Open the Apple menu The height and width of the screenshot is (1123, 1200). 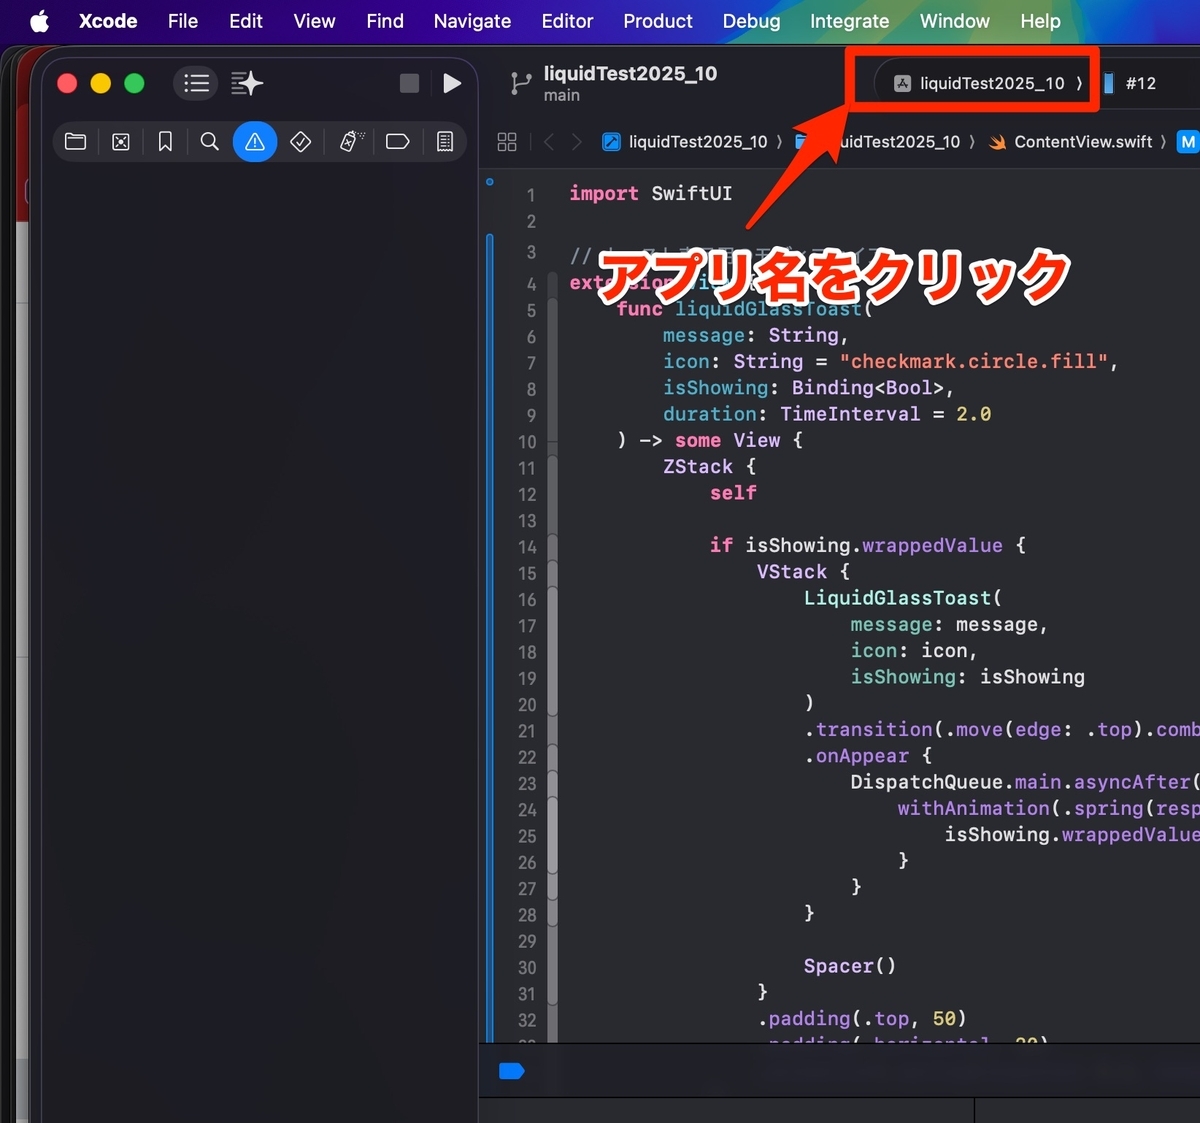click(39, 21)
